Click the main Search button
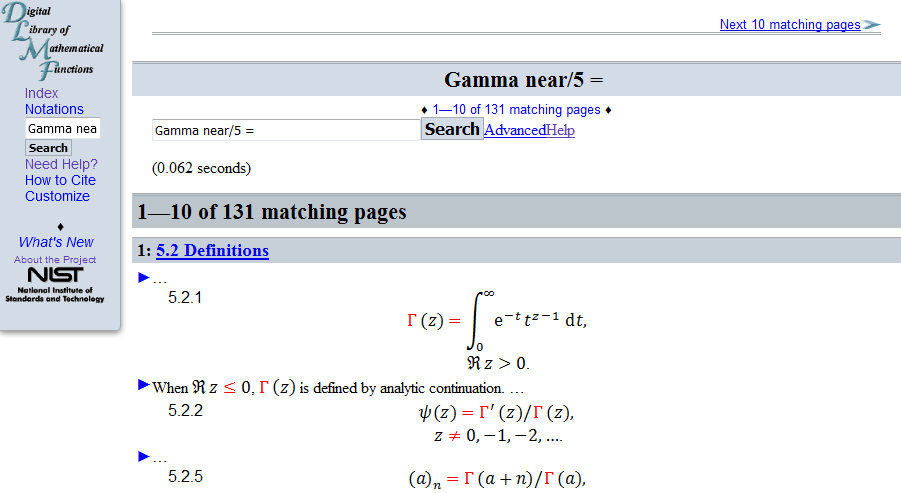901x493 pixels. pyautogui.click(x=452, y=129)
